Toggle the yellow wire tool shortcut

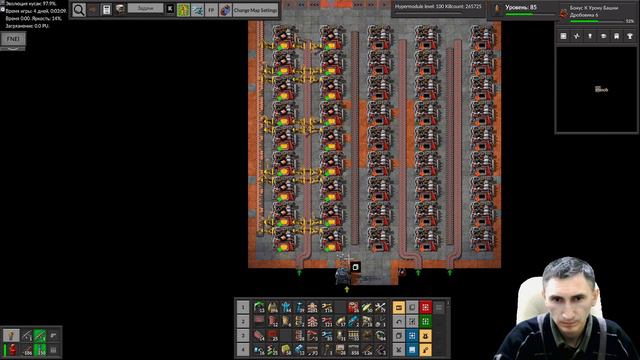(425, 350)
